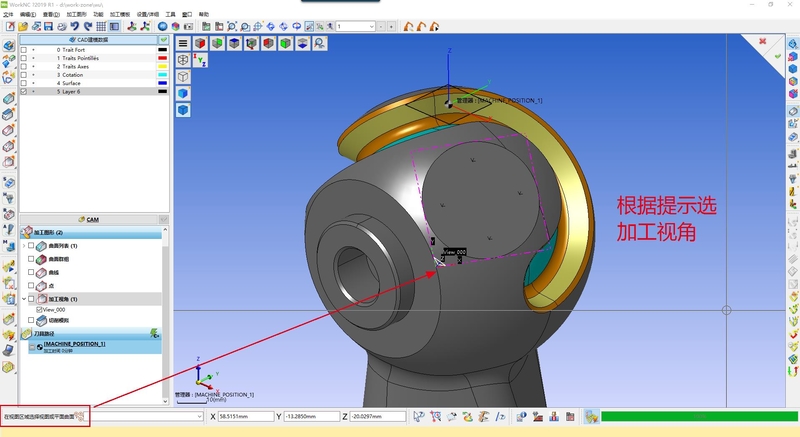Click the green checkmark confirm icon in viewport

tap(778, 58)
